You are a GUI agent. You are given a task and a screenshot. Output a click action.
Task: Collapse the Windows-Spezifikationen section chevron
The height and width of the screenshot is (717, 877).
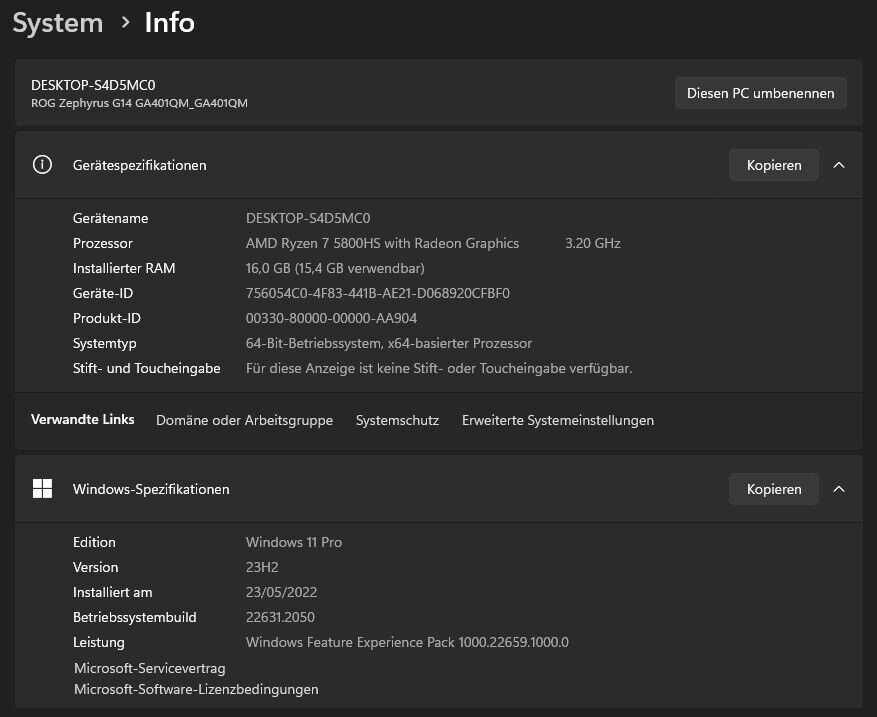click(838, 489)
